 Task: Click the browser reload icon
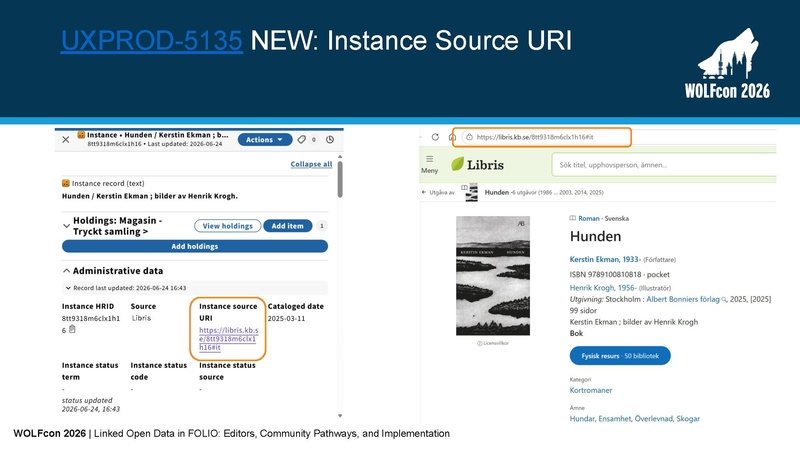pyautogui.click(x=435, y=137)
